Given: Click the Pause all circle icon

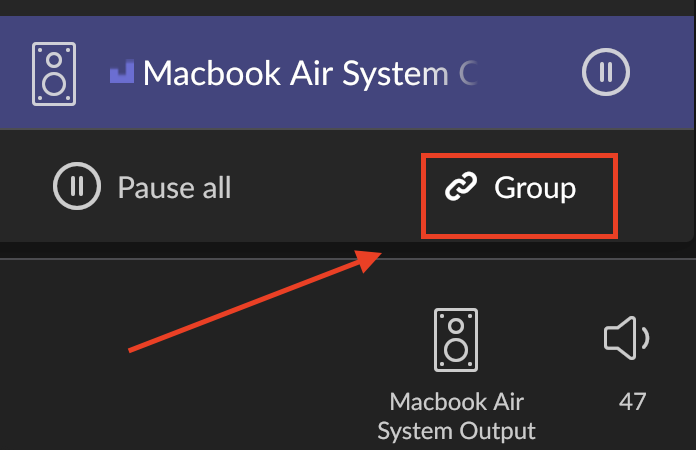Looking at the screenshot, I should 77,186.
